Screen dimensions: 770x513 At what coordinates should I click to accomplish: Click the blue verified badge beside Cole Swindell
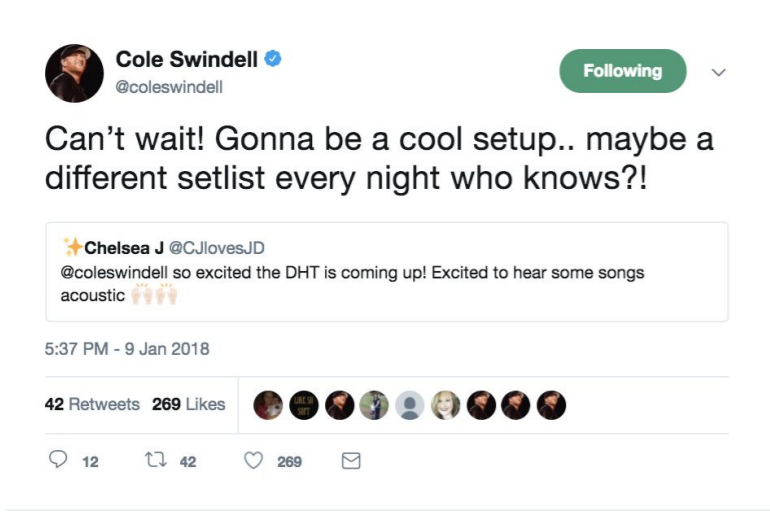click(x=273, y=59)
